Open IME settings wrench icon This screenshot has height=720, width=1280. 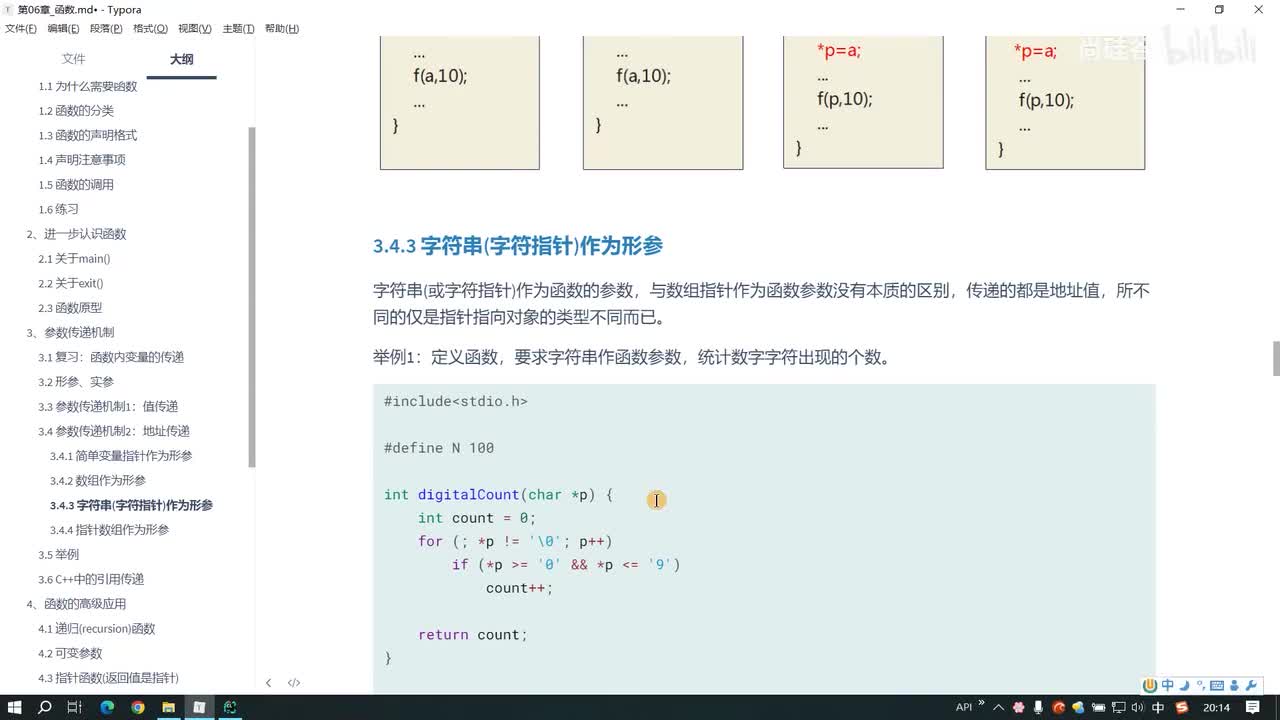pos(1250,686)
